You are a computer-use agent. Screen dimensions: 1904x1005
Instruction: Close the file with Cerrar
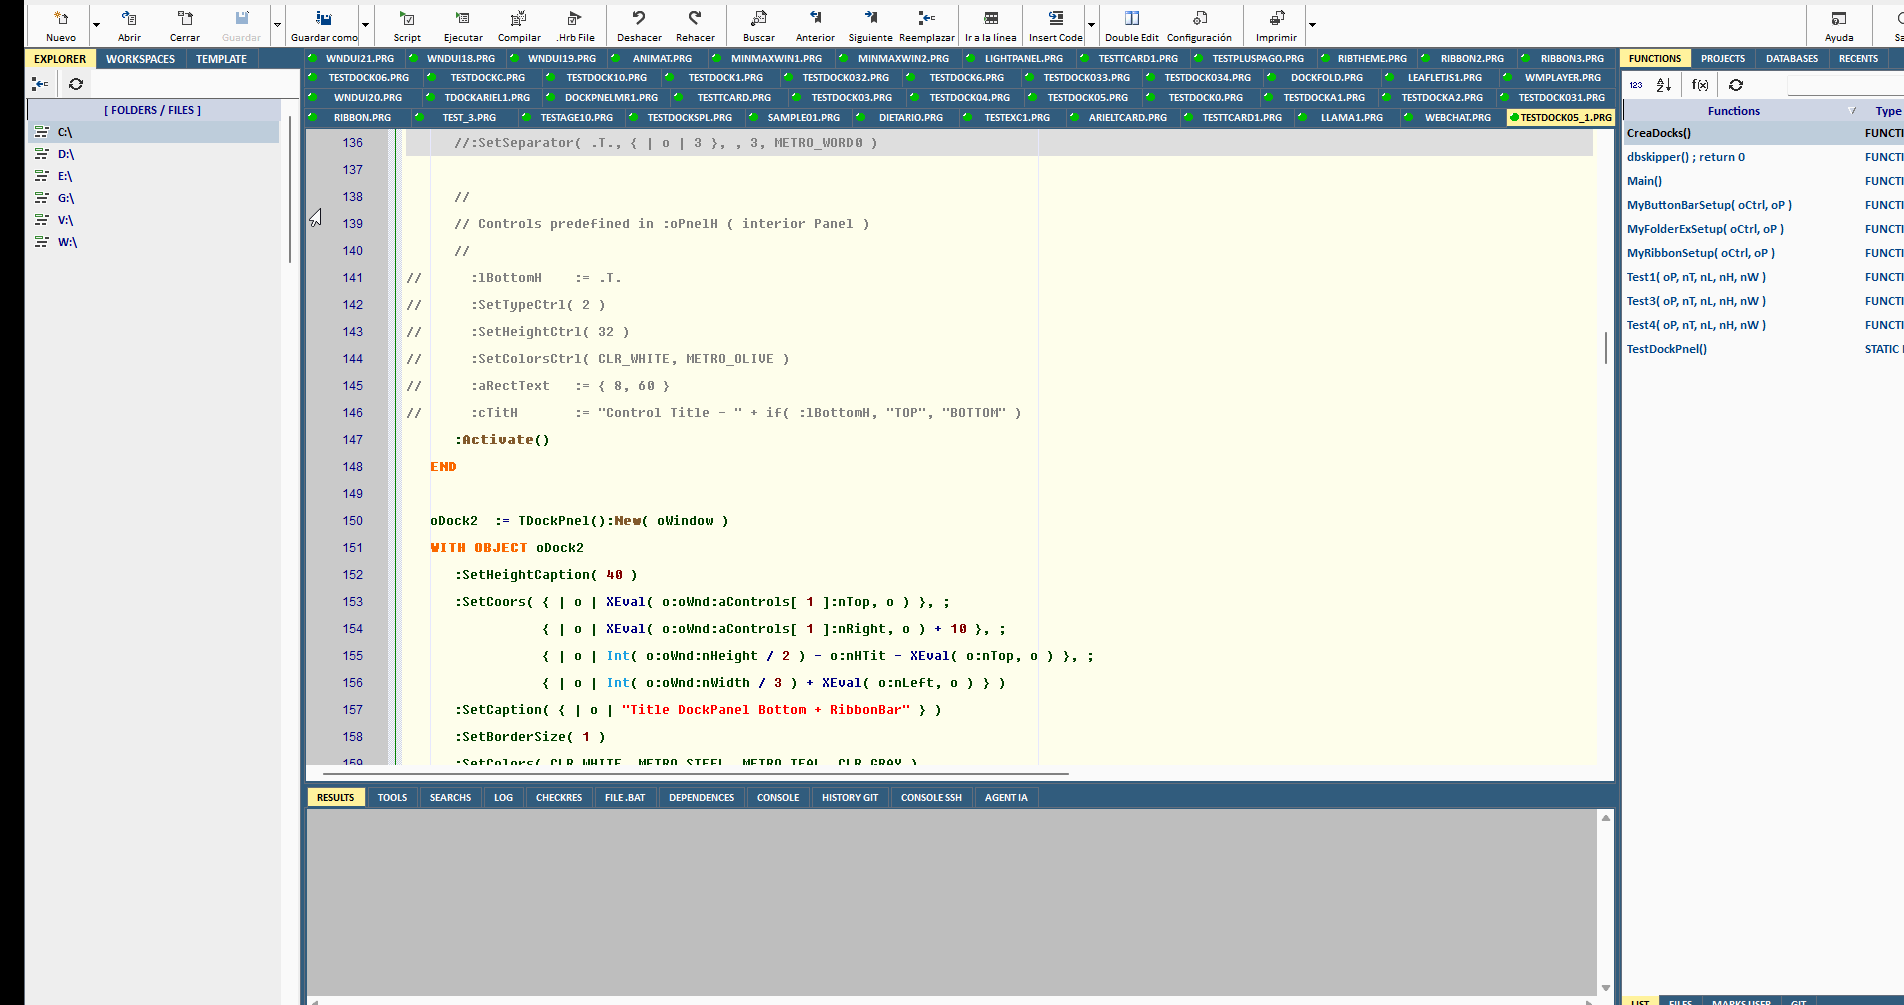point(185,25)
